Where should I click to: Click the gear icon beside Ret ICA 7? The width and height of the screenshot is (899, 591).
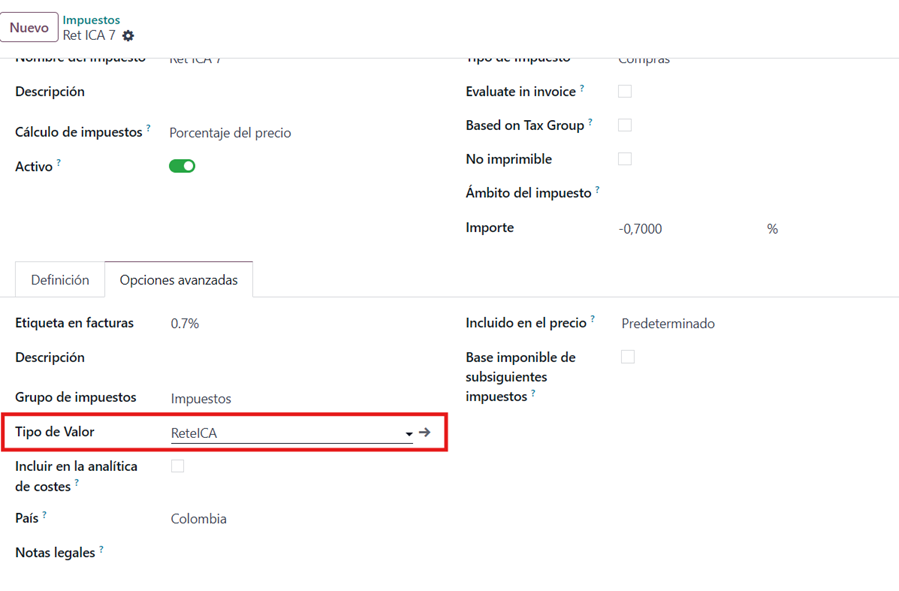128,36
